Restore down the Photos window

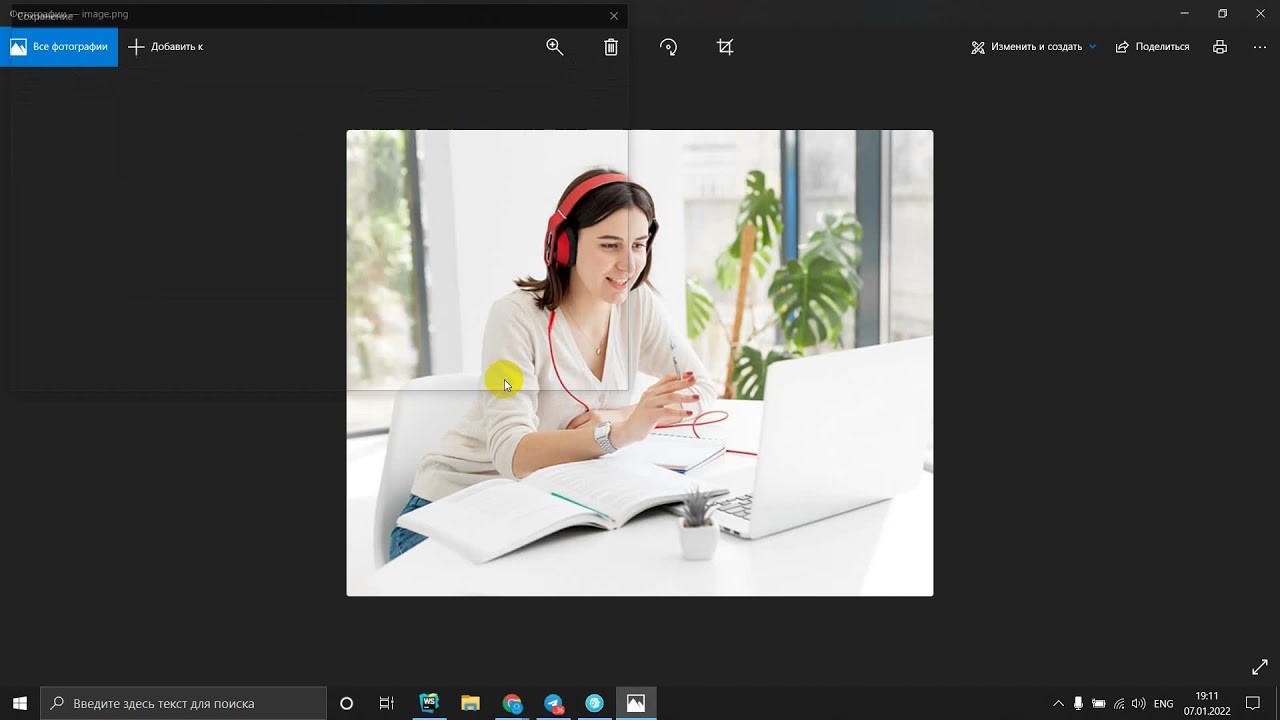[1222, 14]
